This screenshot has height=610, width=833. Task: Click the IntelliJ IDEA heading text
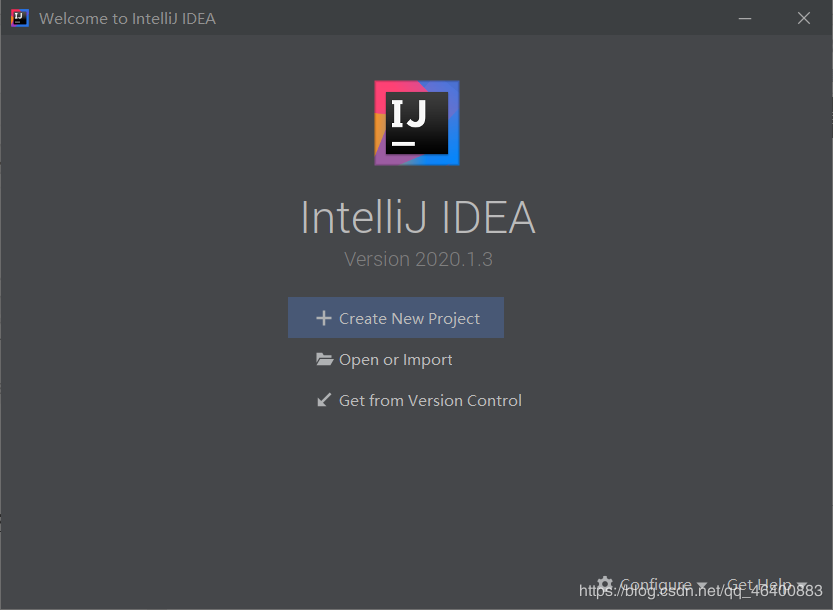tap(418, 218)
